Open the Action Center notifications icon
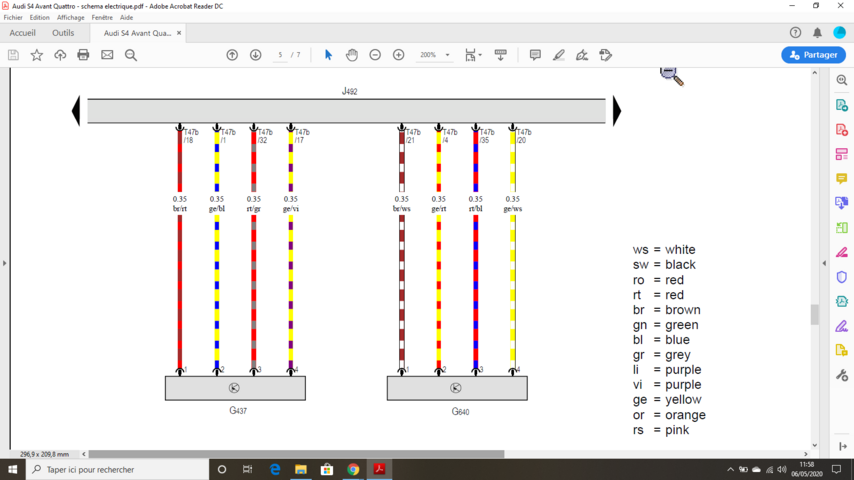 (x=837, y=469)
